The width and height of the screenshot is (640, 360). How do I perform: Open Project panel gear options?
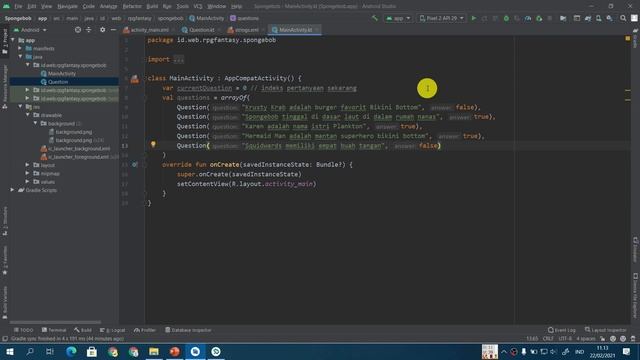(102, 30)
